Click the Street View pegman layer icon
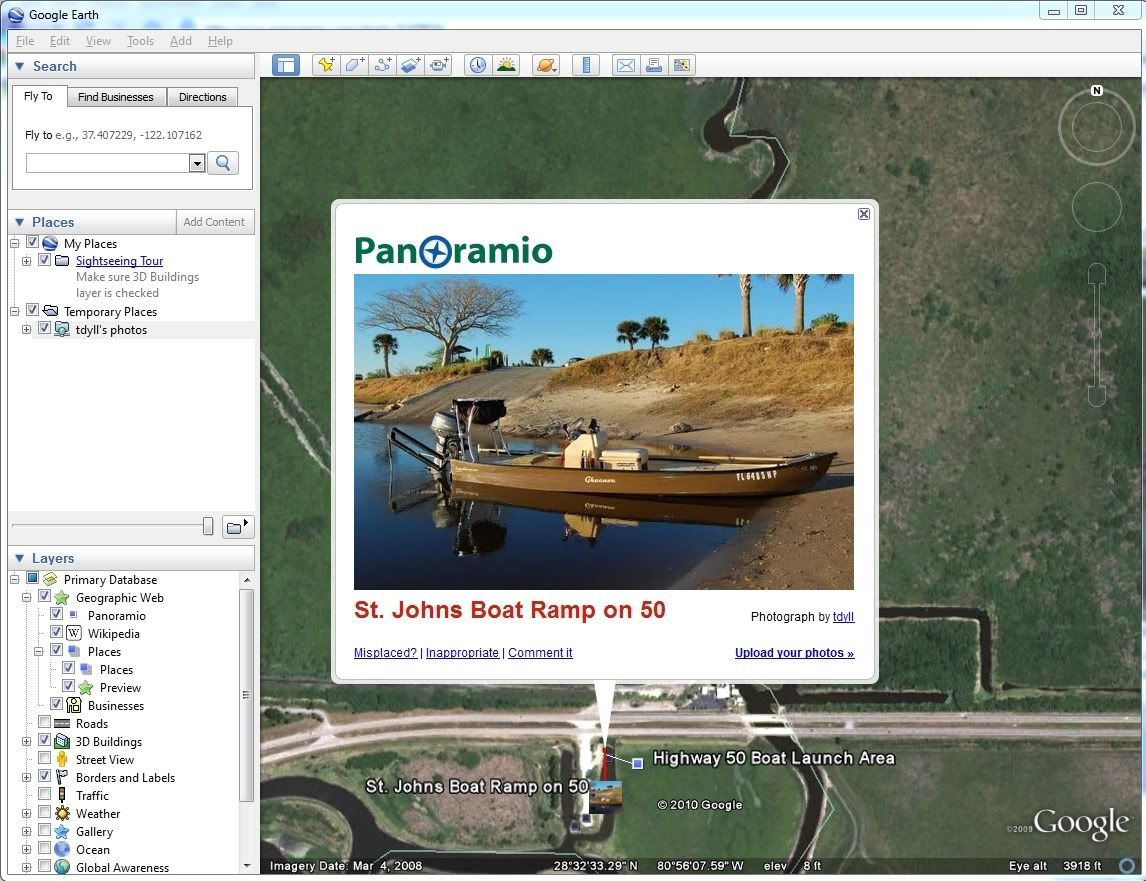This screenshot has width=1146, height=881. pyautogui.click(x=62, y=760)
